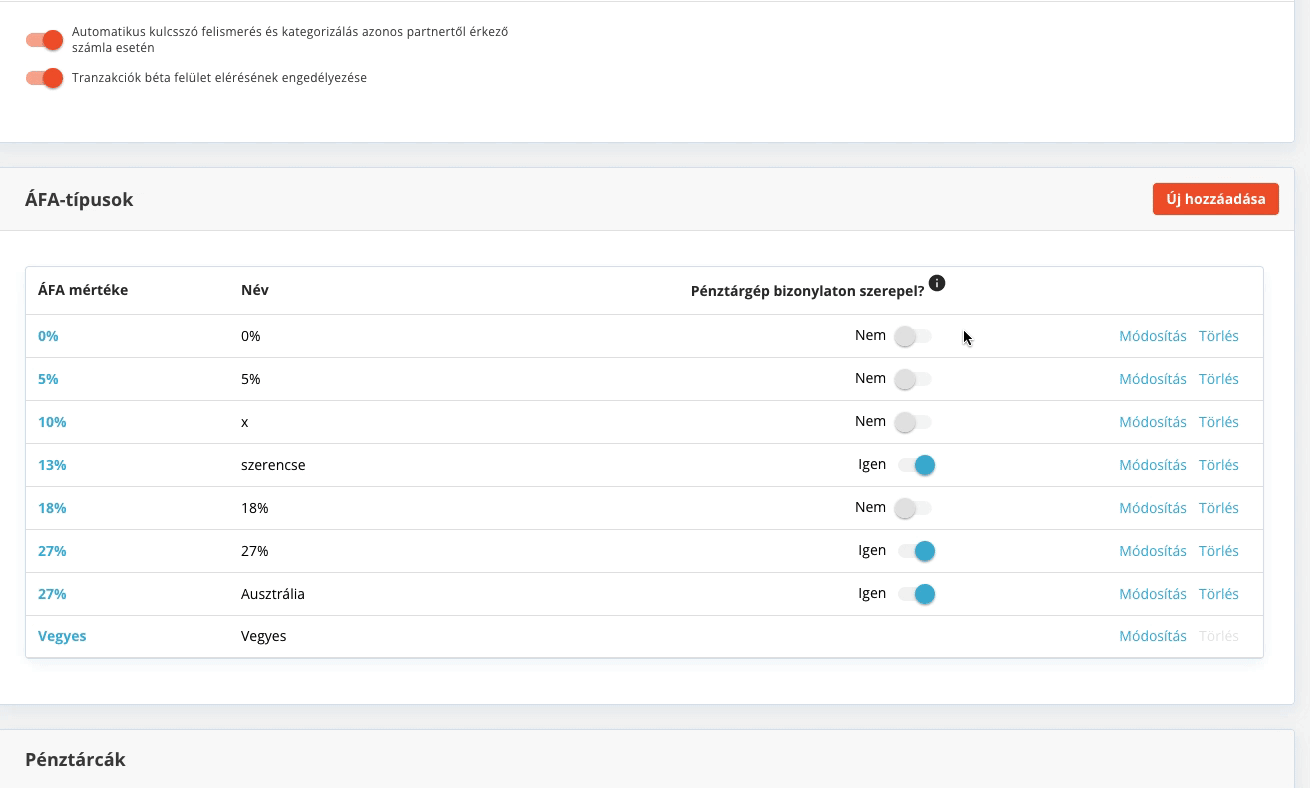The height and width of the screenshot is (788, 1310).
Task: Click the Igen label in the 13% row
Action: [x=872, y=464]
